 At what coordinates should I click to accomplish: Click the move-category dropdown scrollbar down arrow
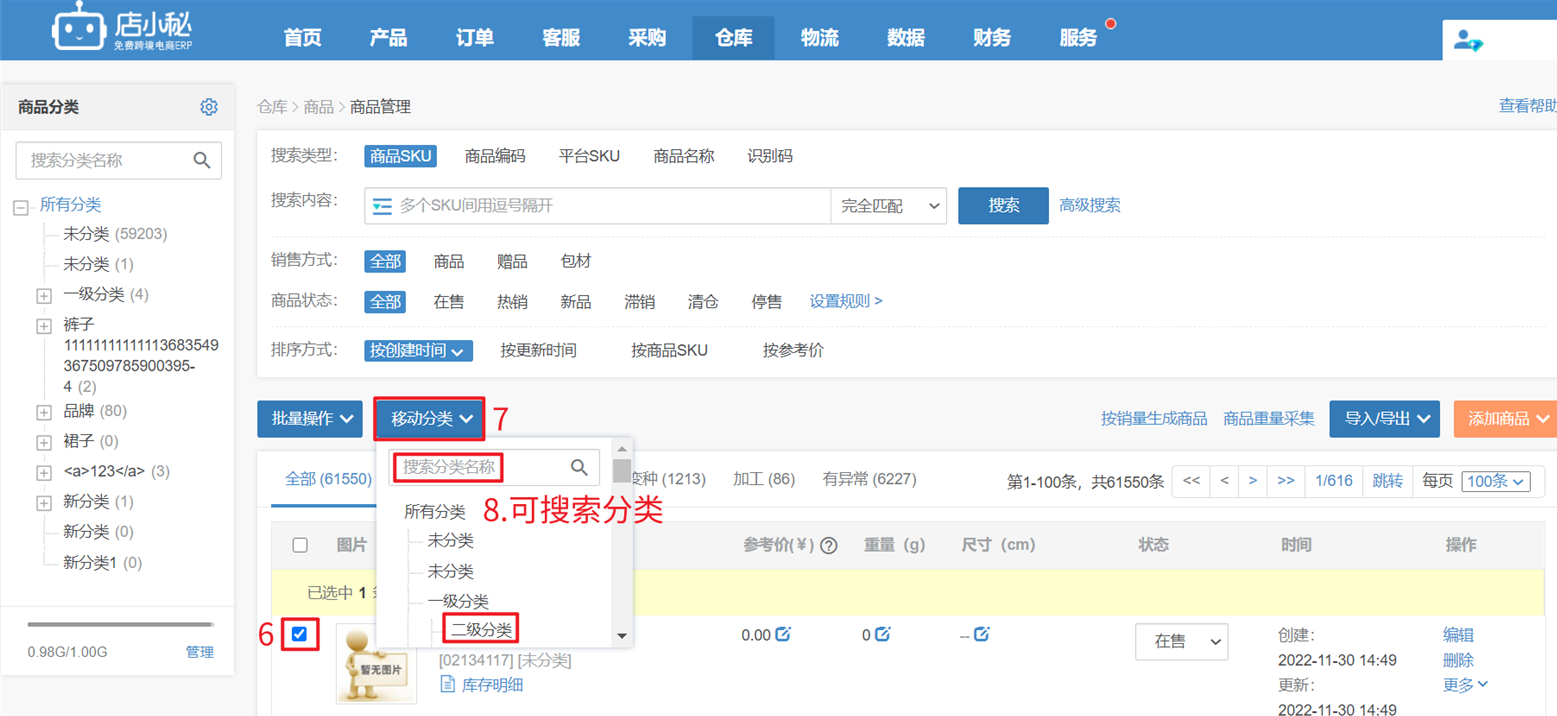[622, 636]
